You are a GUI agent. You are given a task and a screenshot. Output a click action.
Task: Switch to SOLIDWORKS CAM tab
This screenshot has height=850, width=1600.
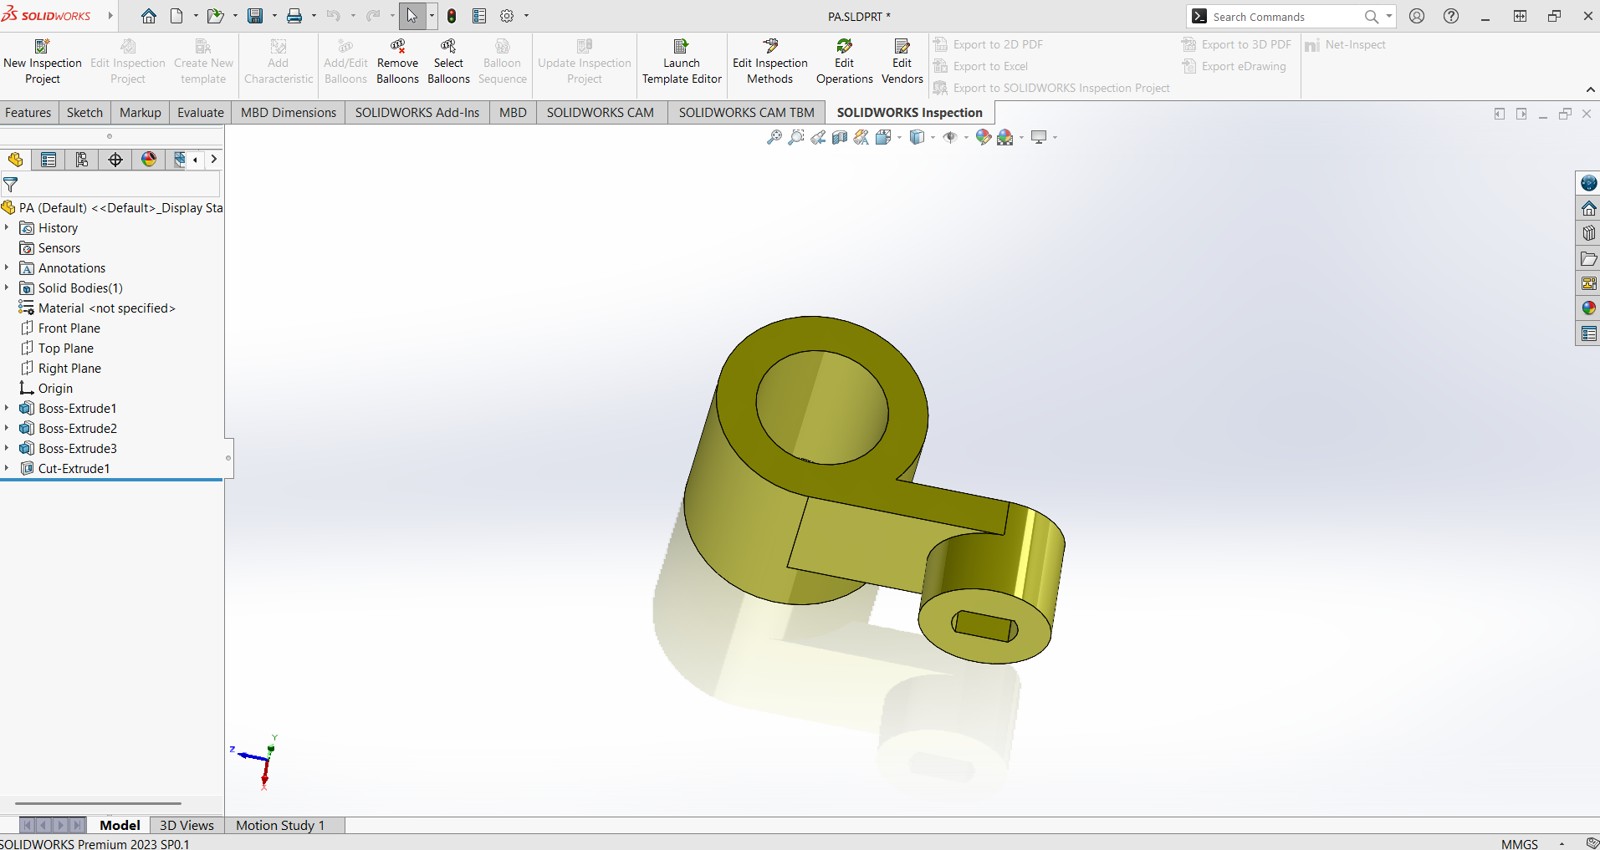pos(600,112)
